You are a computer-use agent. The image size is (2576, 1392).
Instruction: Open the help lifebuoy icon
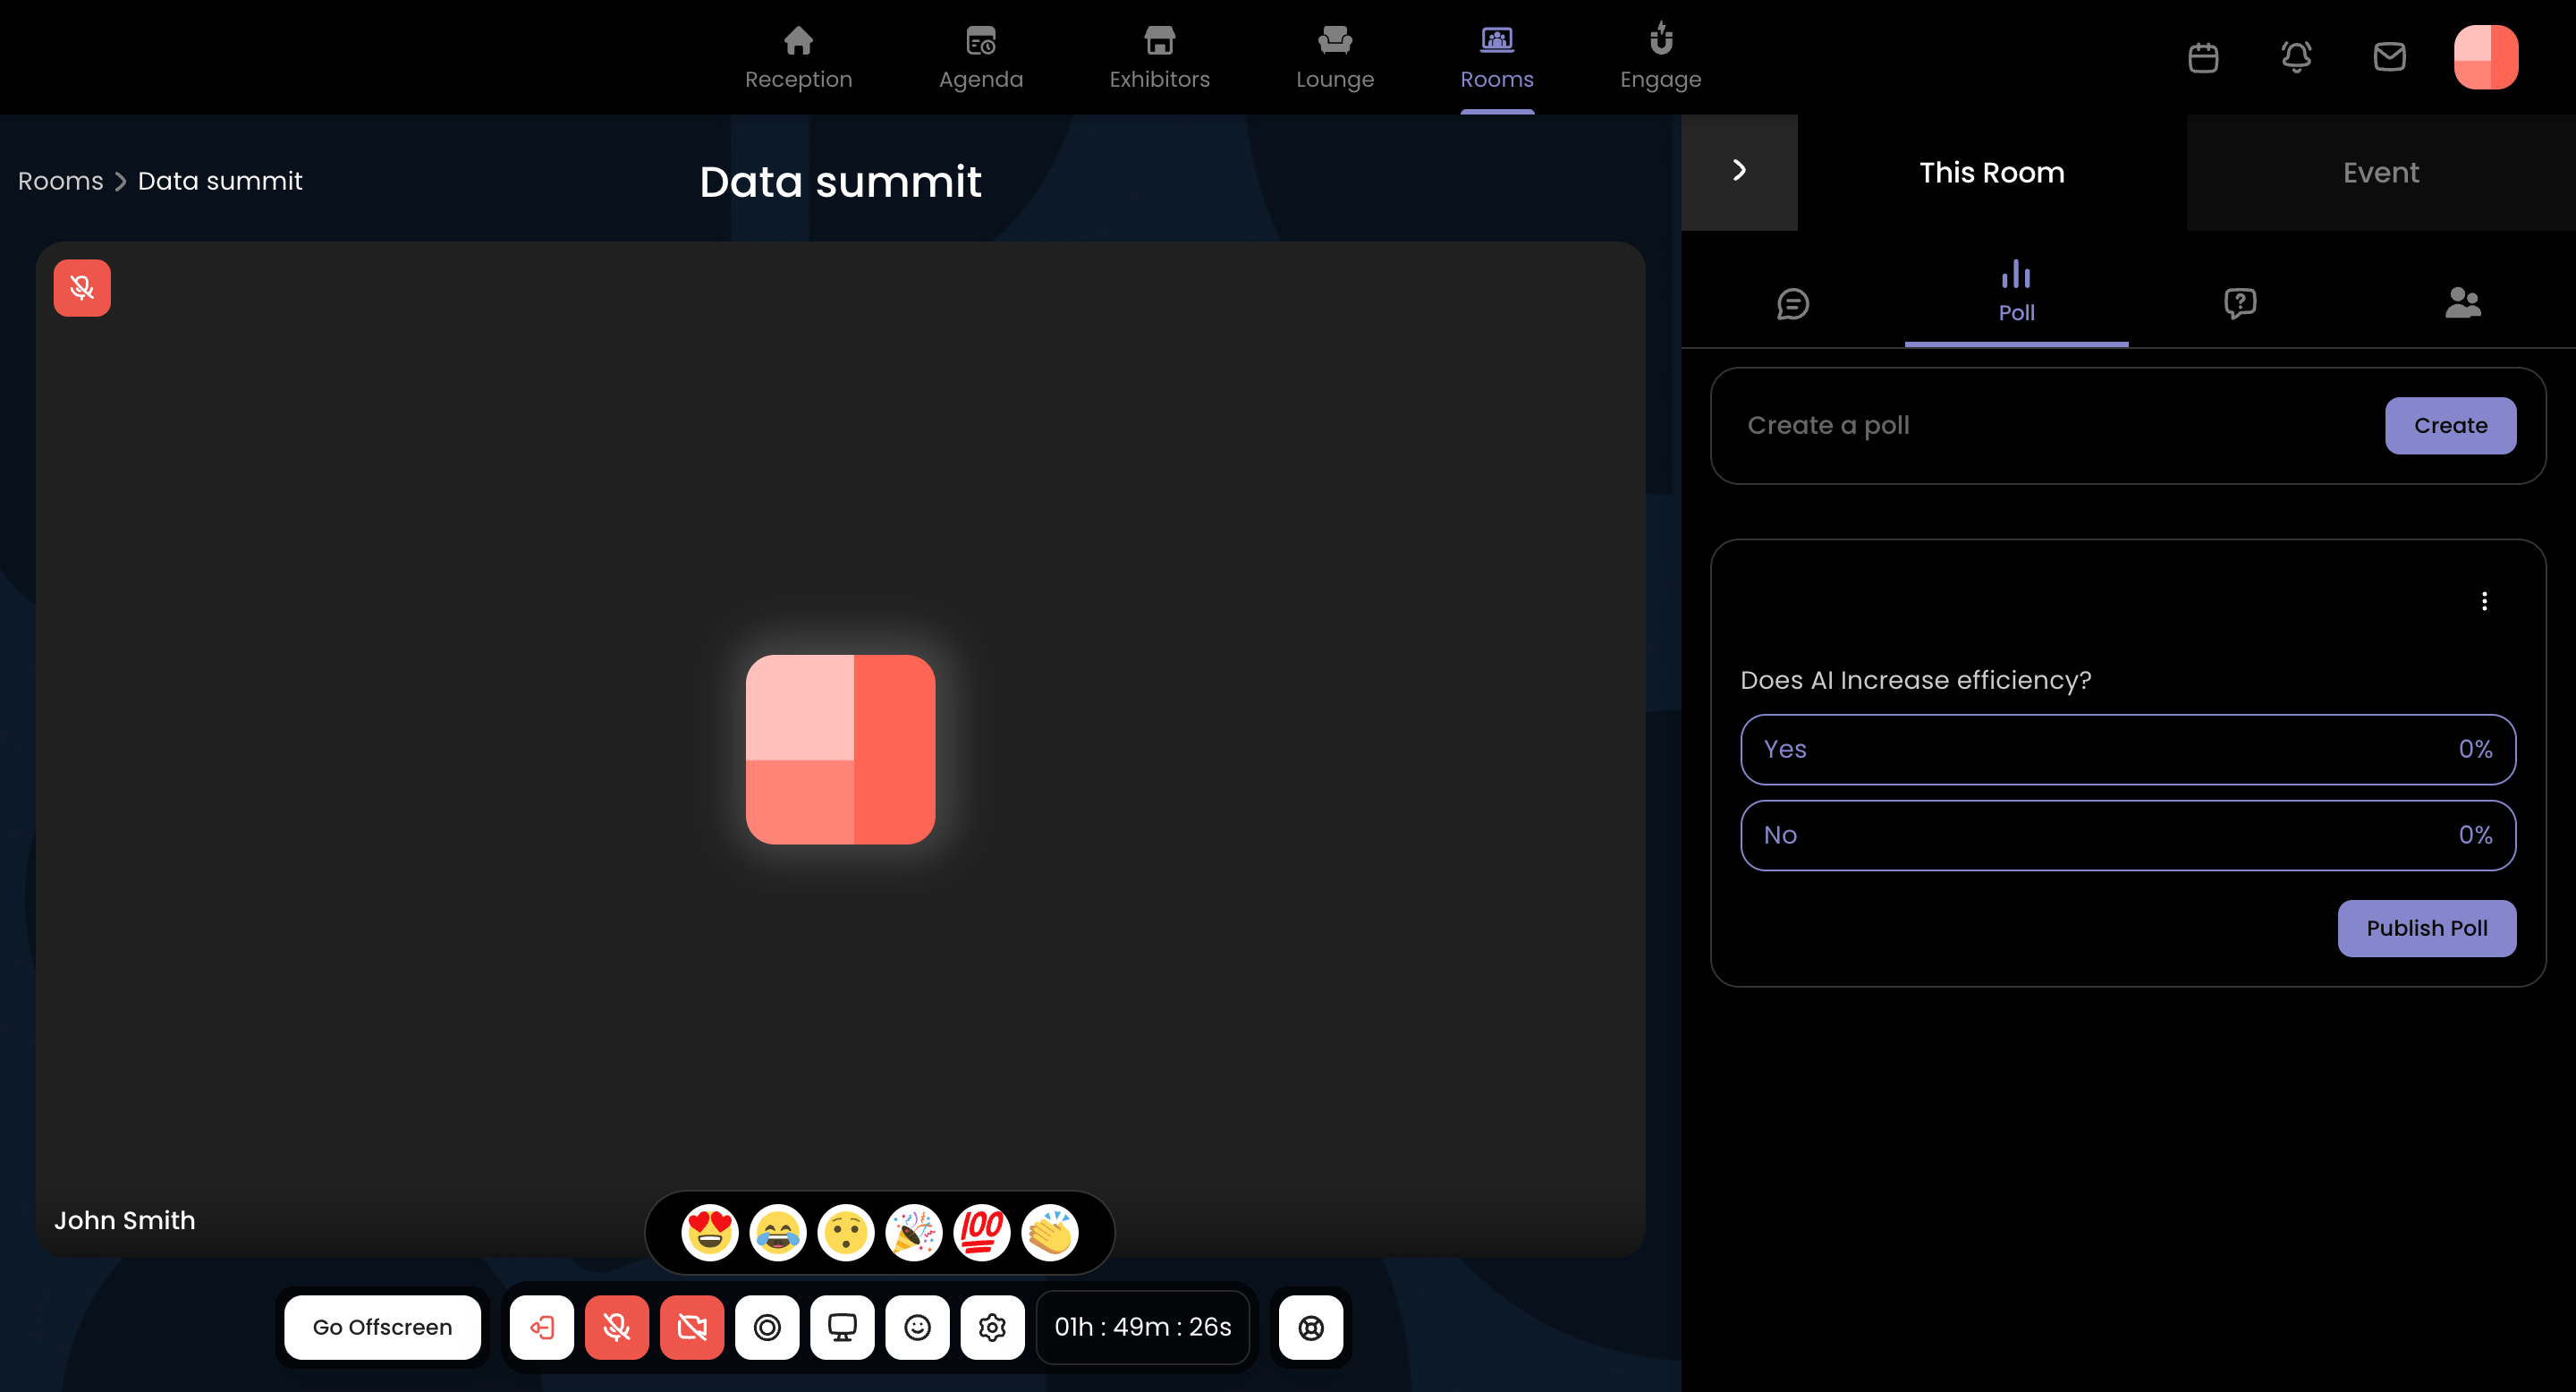[1311, 1327]
